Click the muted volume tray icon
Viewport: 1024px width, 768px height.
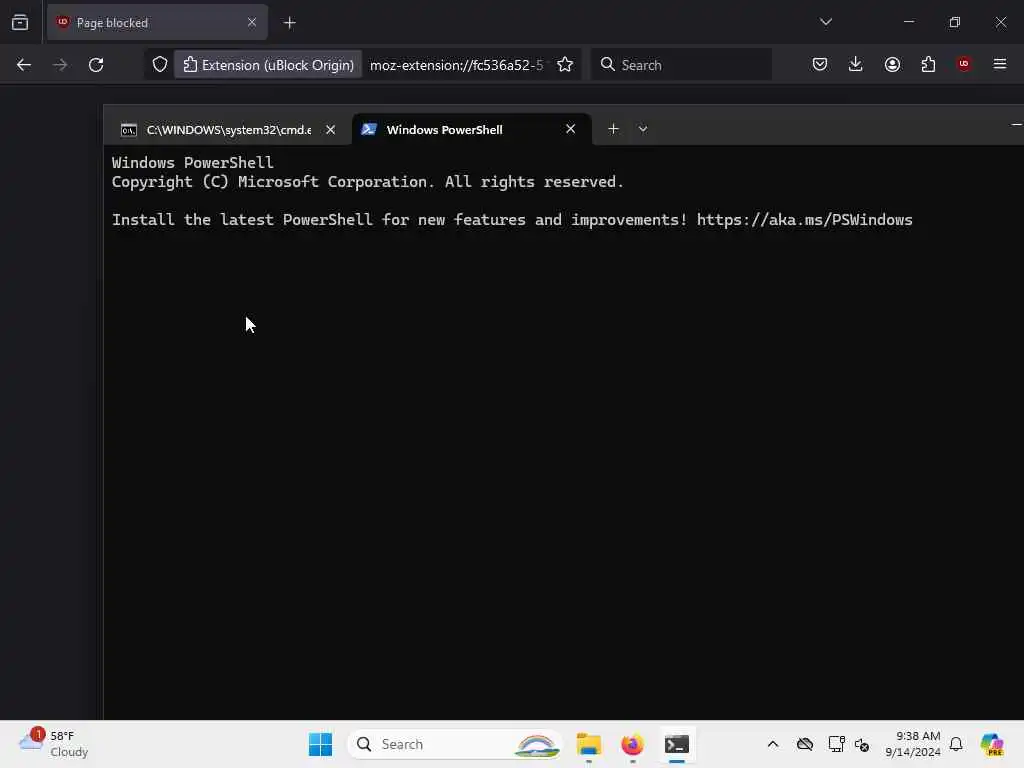862,744
